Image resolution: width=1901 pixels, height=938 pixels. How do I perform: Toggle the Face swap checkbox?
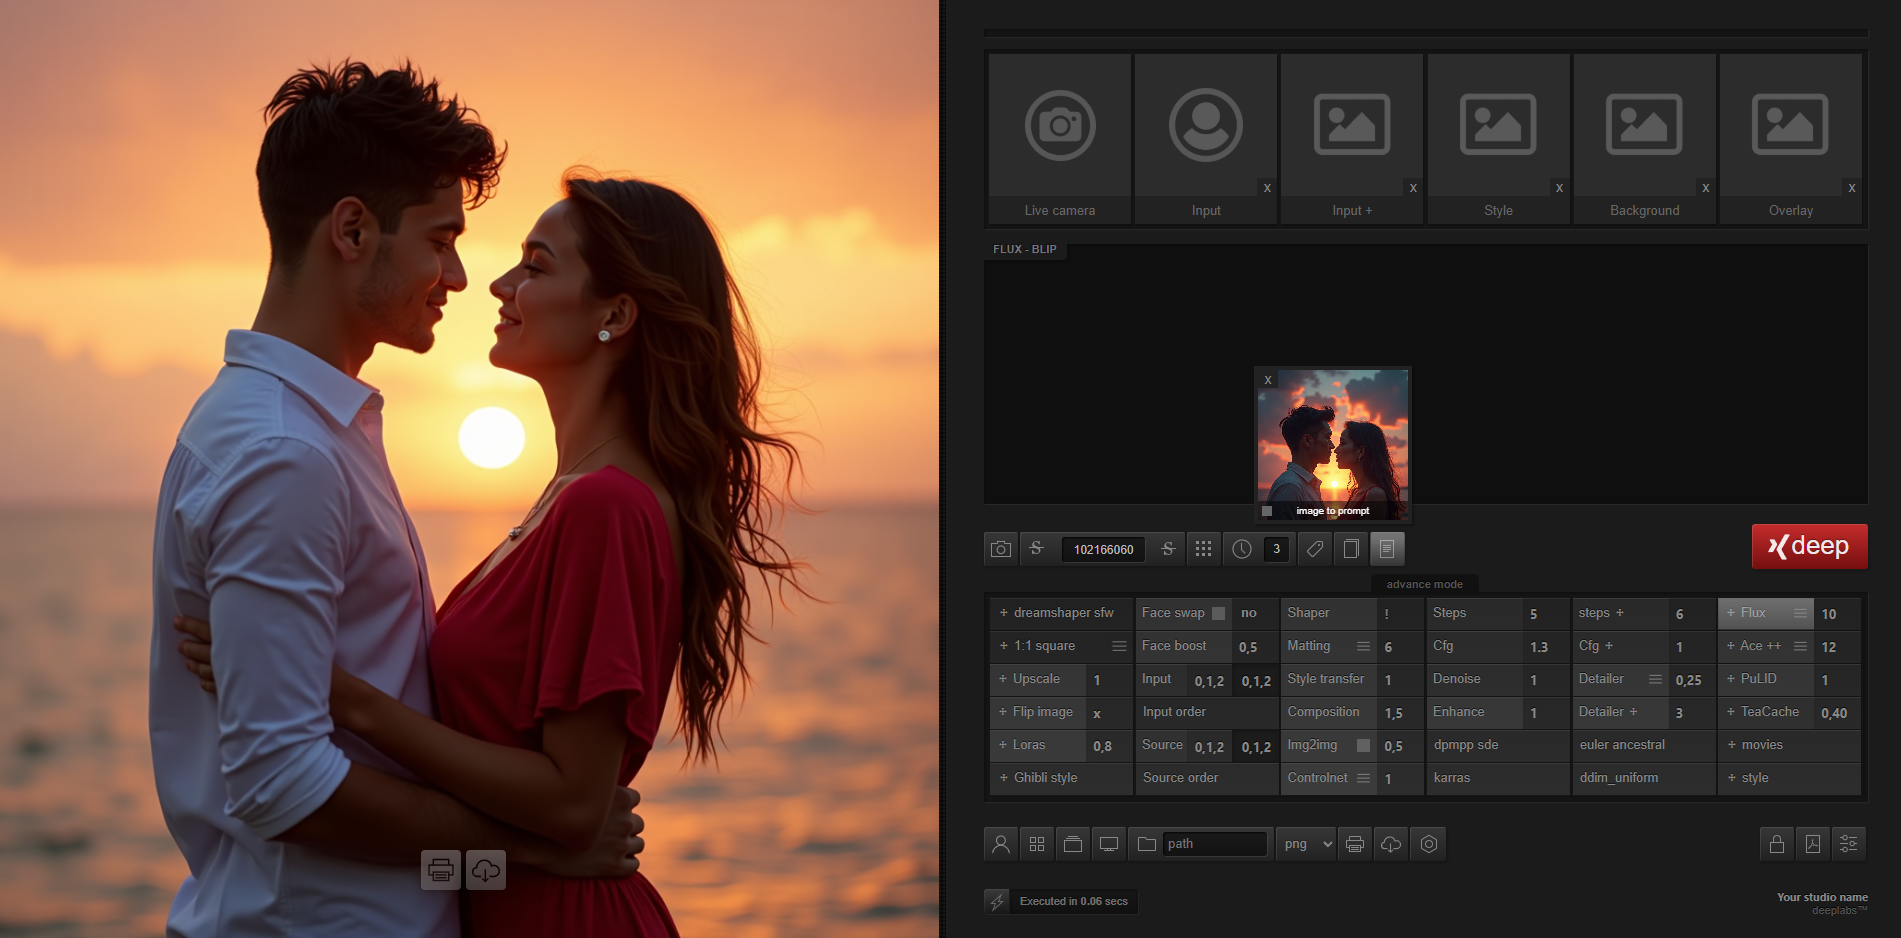pos(1218,613)
